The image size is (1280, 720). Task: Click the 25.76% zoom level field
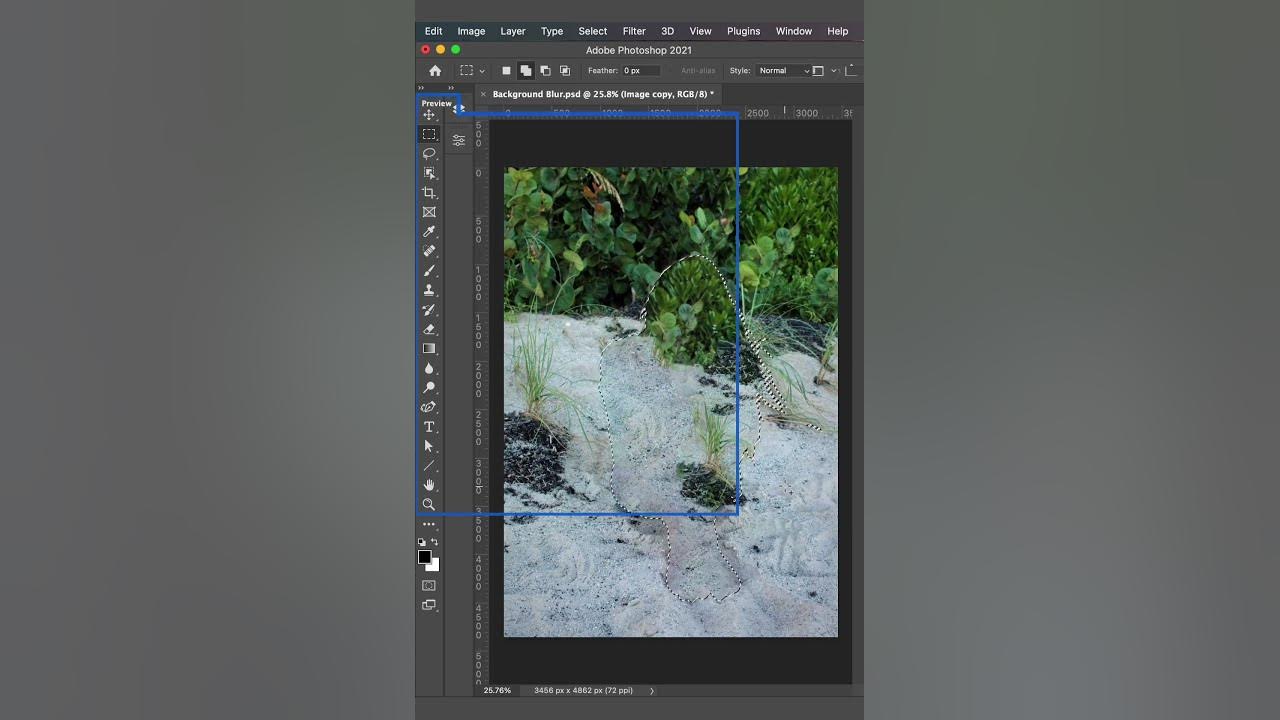497,691
